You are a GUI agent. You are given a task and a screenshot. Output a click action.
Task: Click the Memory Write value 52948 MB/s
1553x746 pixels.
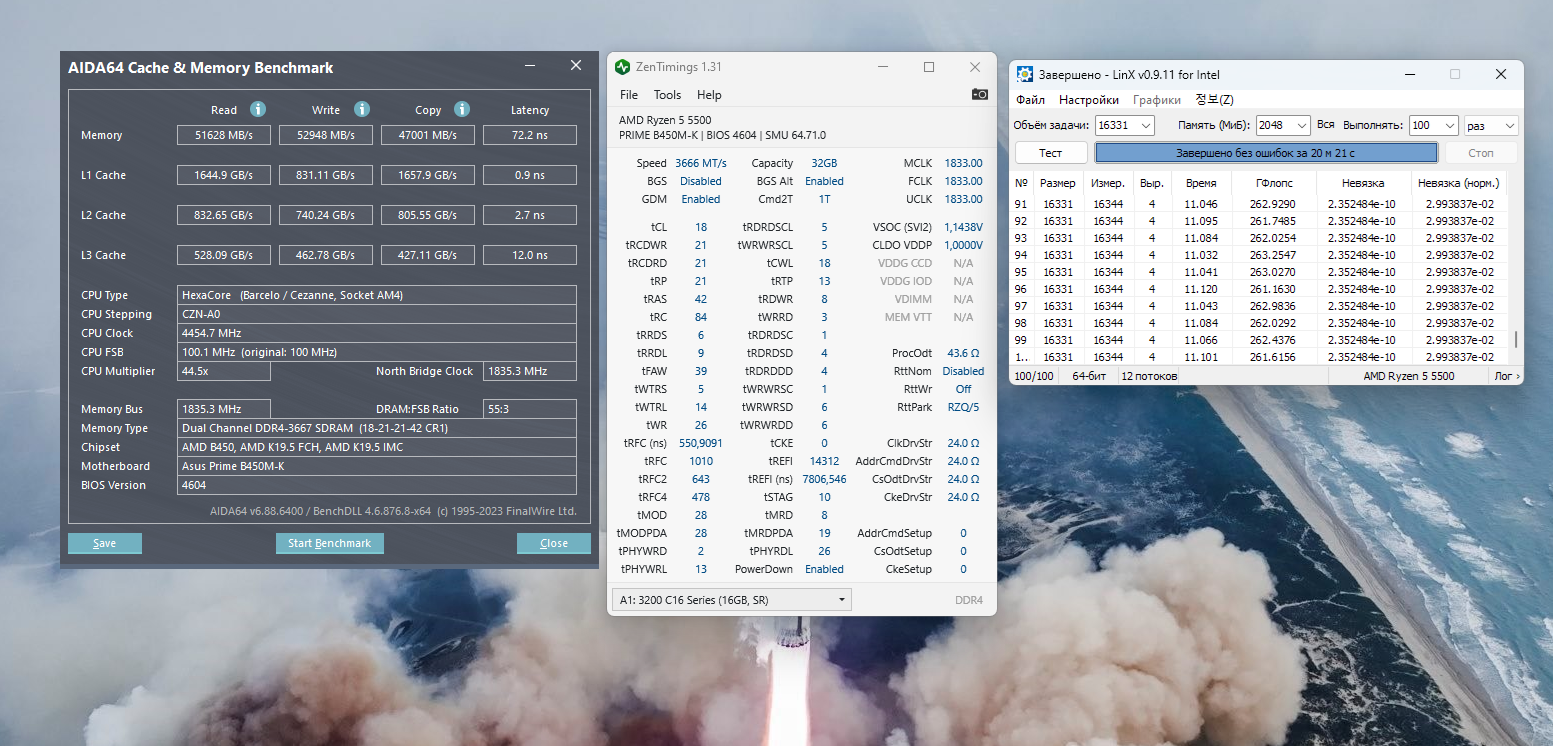(x=326, y=135)
